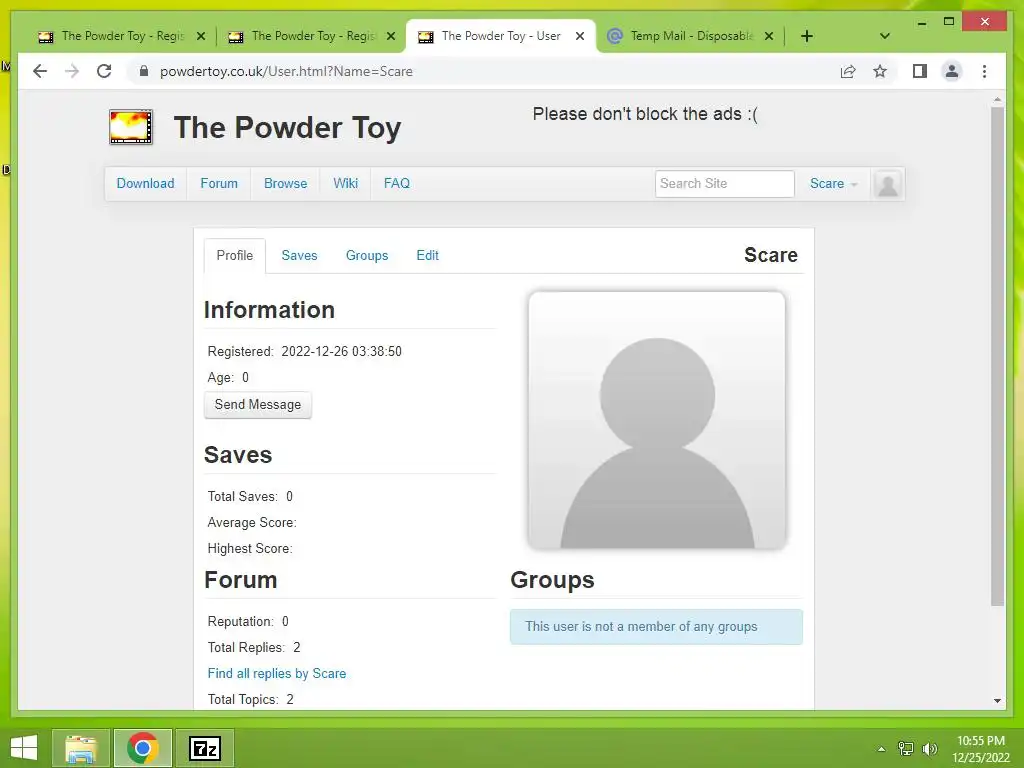Follow the Find all replies by Scare link
The image size is (1024, 768).
277,673
